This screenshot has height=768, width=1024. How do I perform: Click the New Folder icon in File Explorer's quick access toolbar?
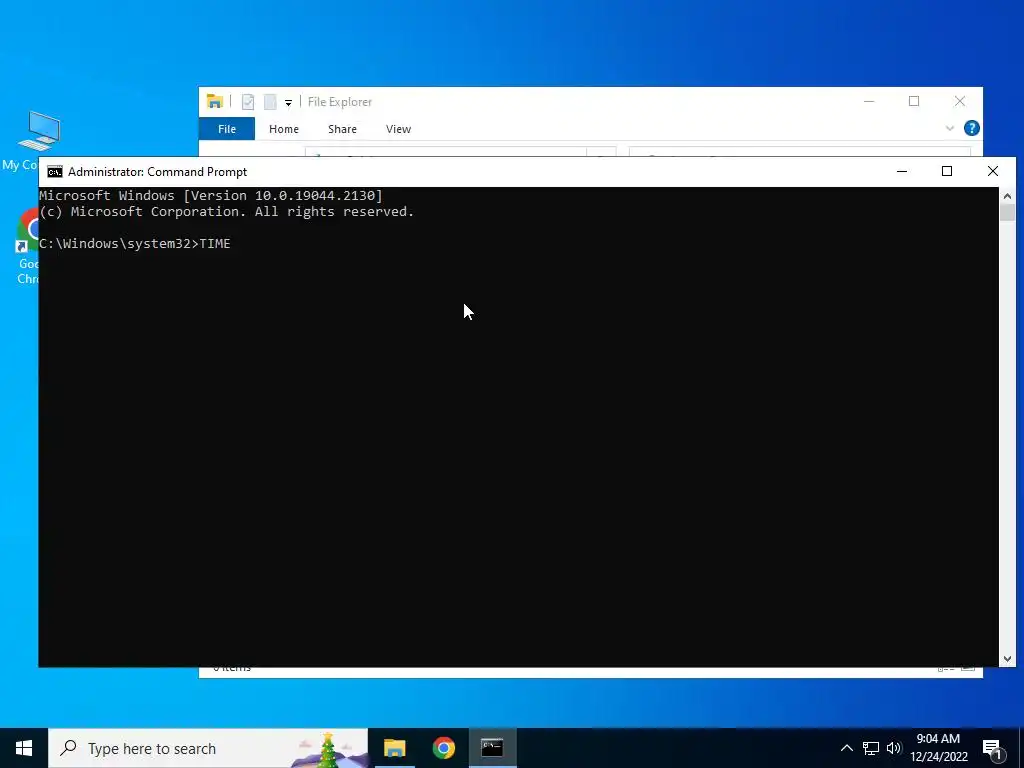click(270, 102)
